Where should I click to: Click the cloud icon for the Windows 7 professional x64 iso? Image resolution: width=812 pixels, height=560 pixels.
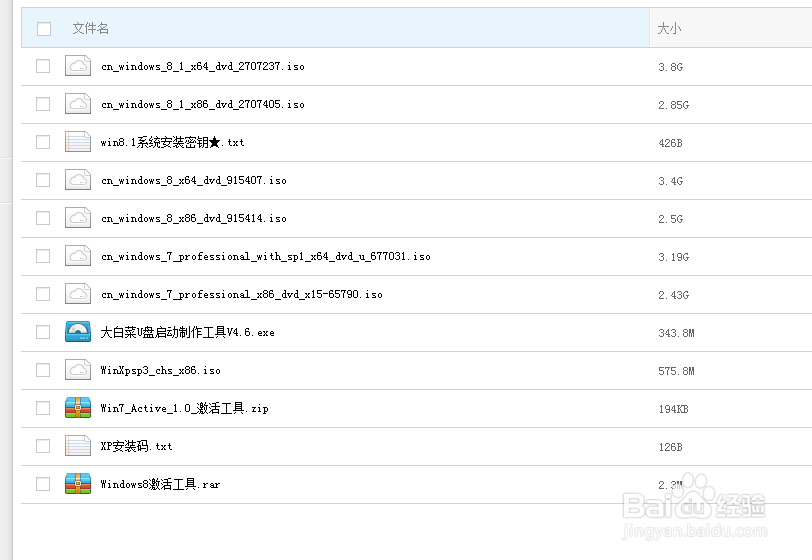pyautogui.click(x=78, y=255)
